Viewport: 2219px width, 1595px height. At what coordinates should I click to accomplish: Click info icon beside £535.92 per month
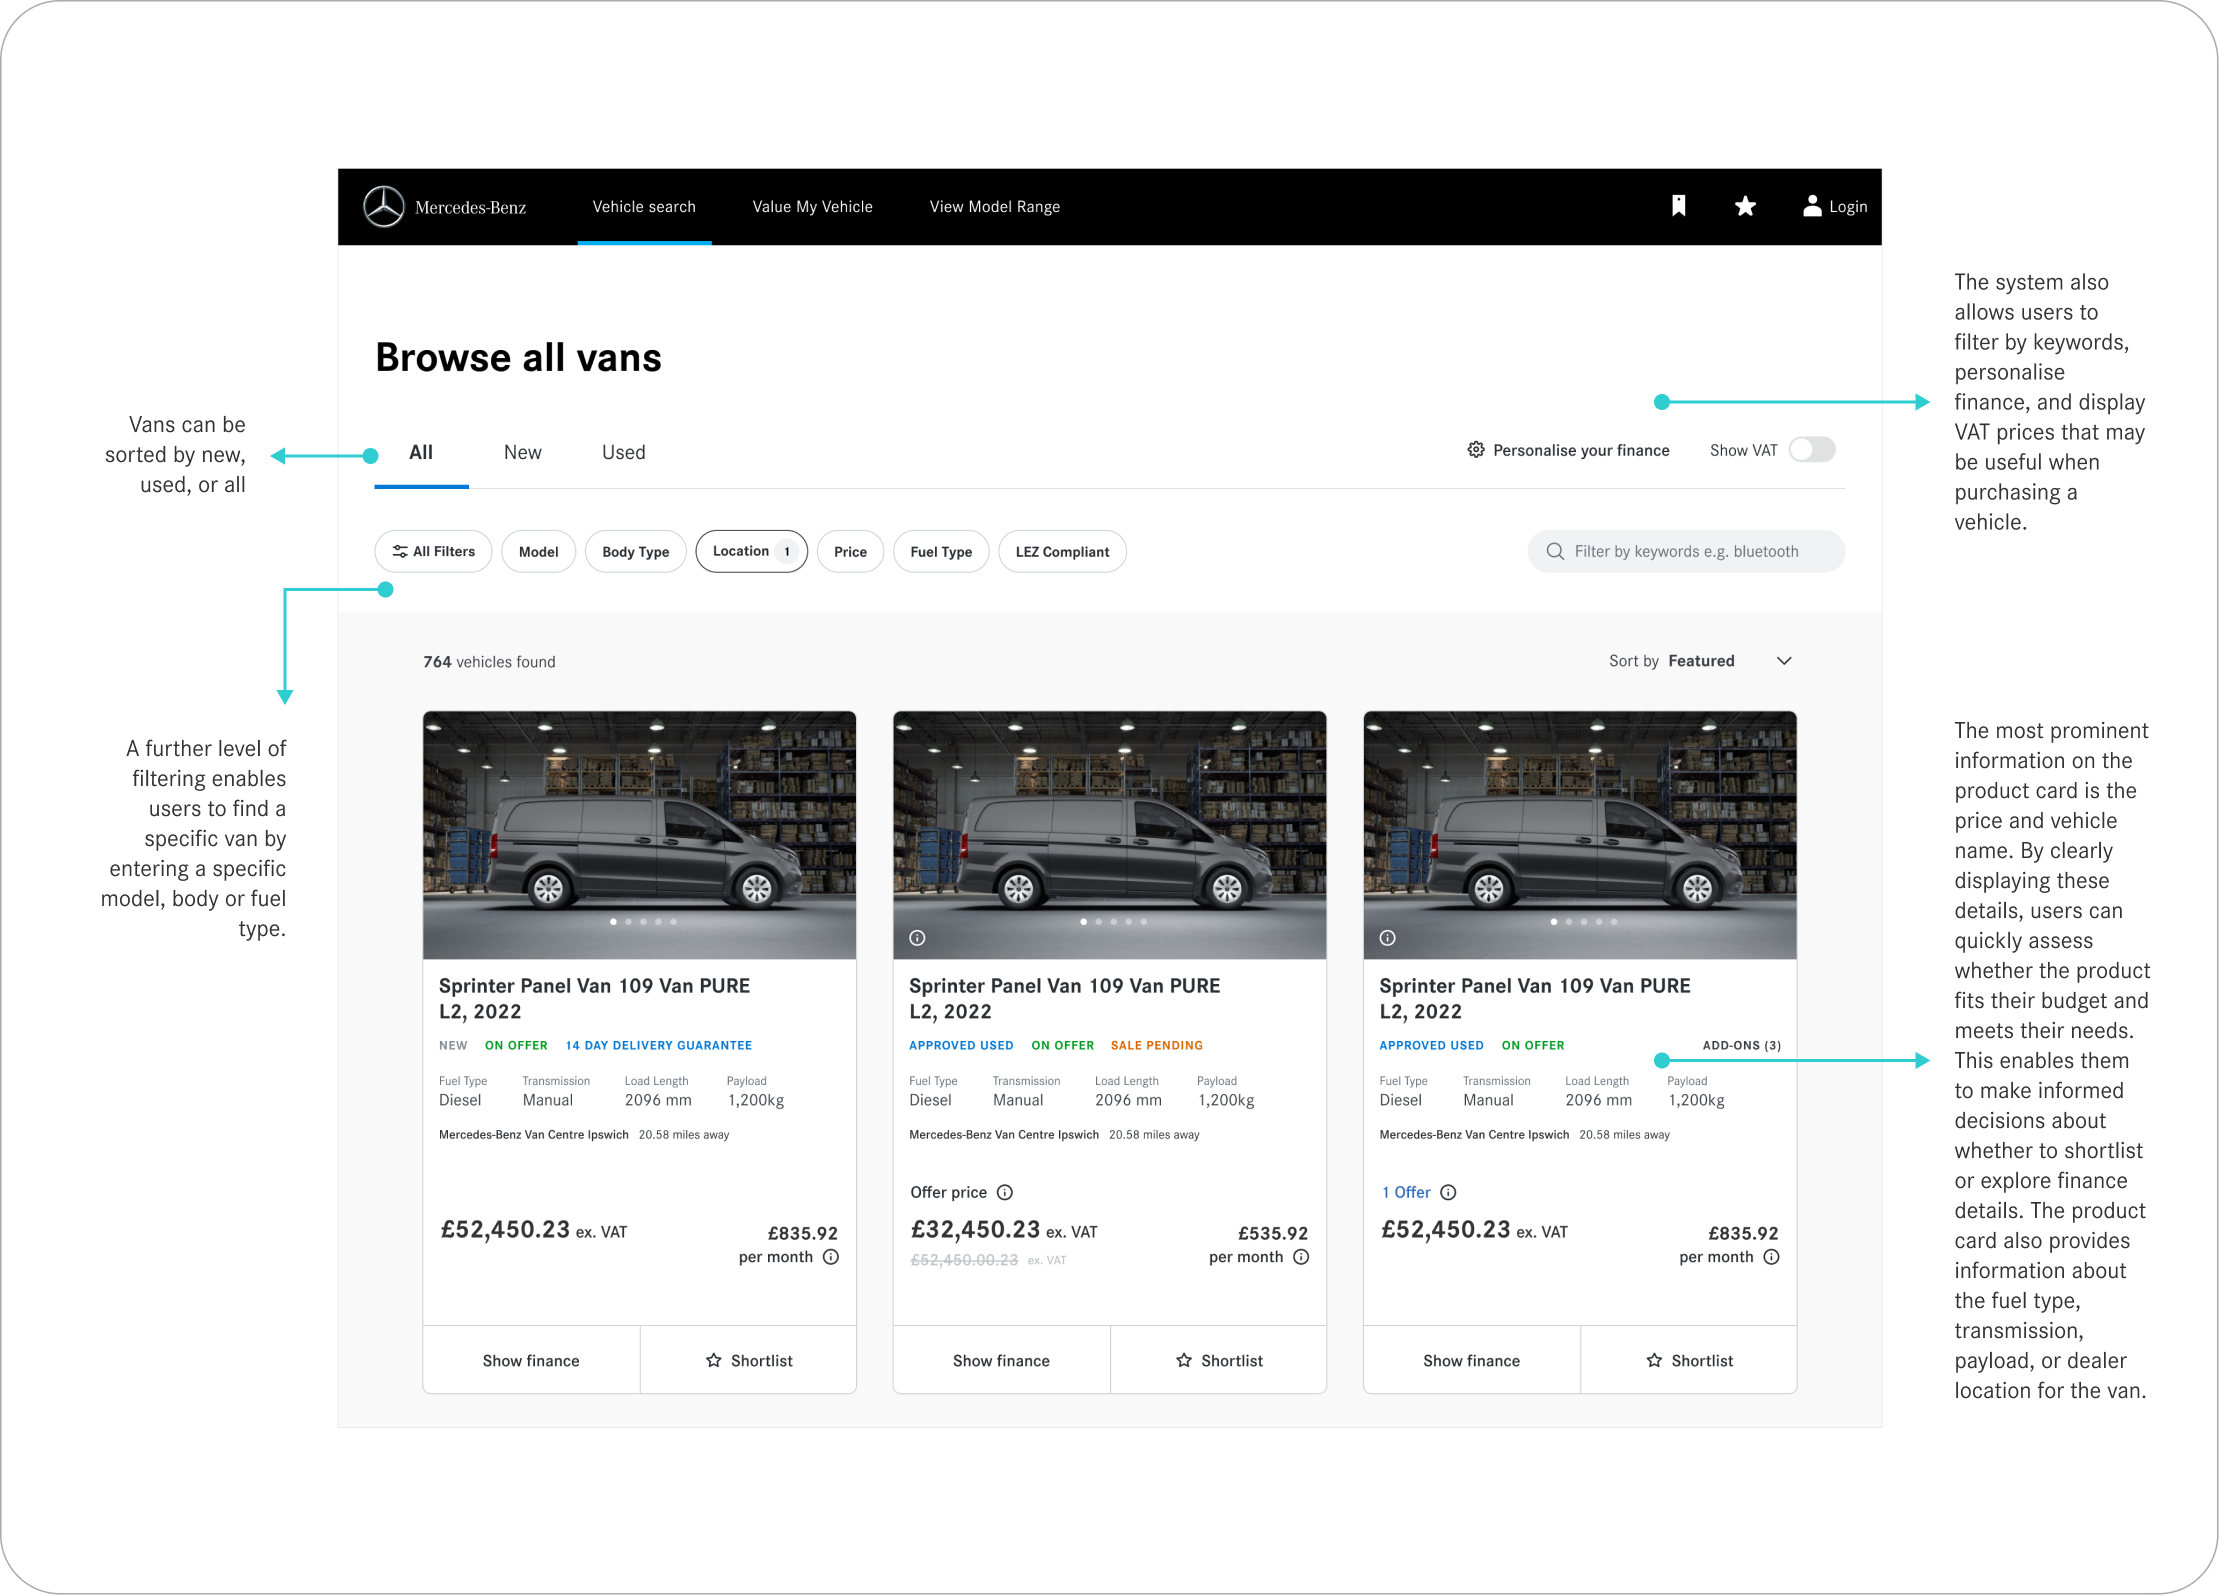pyautogui.click(x=1301, y=1257)
